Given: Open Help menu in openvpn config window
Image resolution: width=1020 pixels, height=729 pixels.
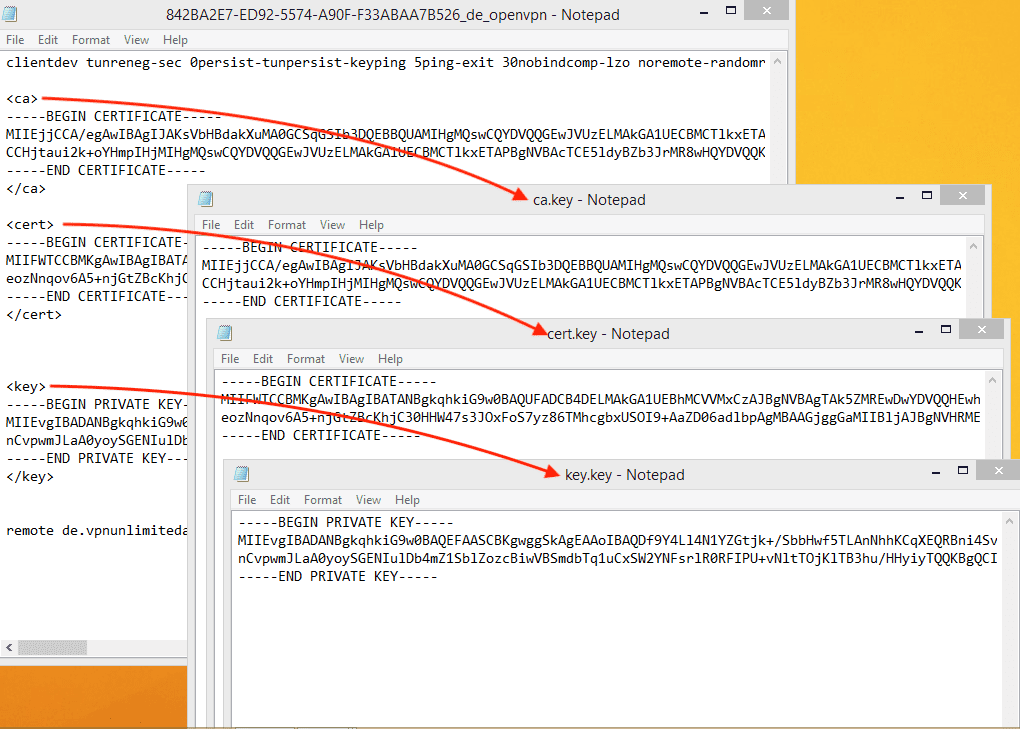Looking at the screenshot, I should pos(175,40).
